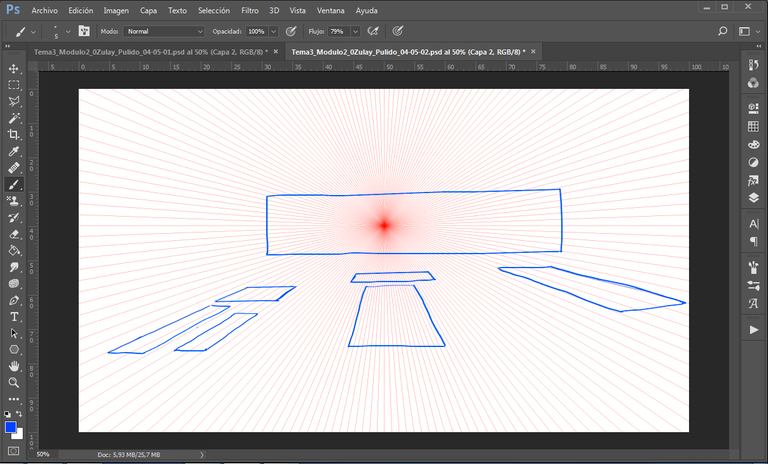Toggle pressure for size button
768x464 pixels.
pos(397,31)
